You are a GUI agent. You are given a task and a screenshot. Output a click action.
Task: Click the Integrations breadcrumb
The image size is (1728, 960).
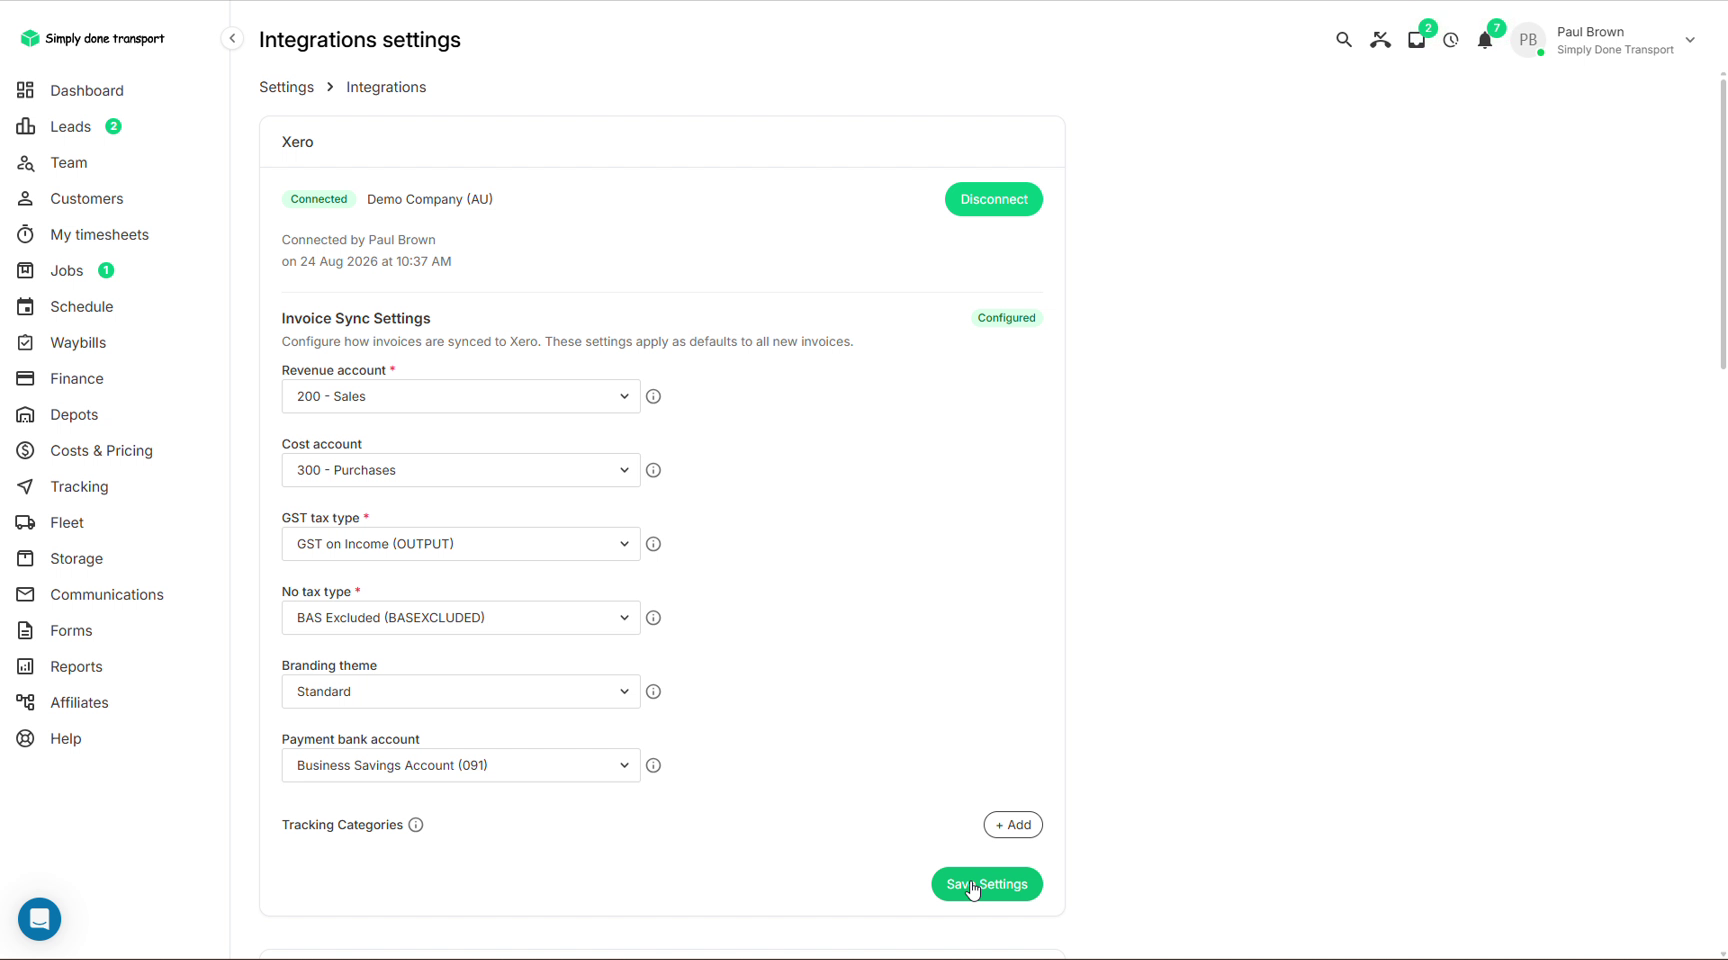pyautogui.click(x=386, y=87)
